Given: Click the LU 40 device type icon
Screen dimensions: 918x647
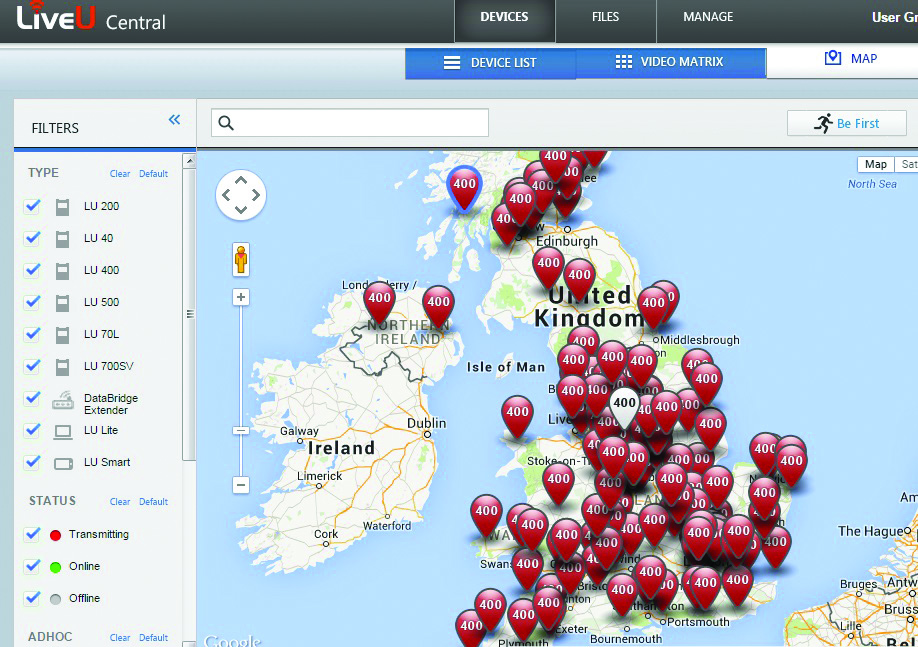Looking at the screenshot, I should point(62,239).
